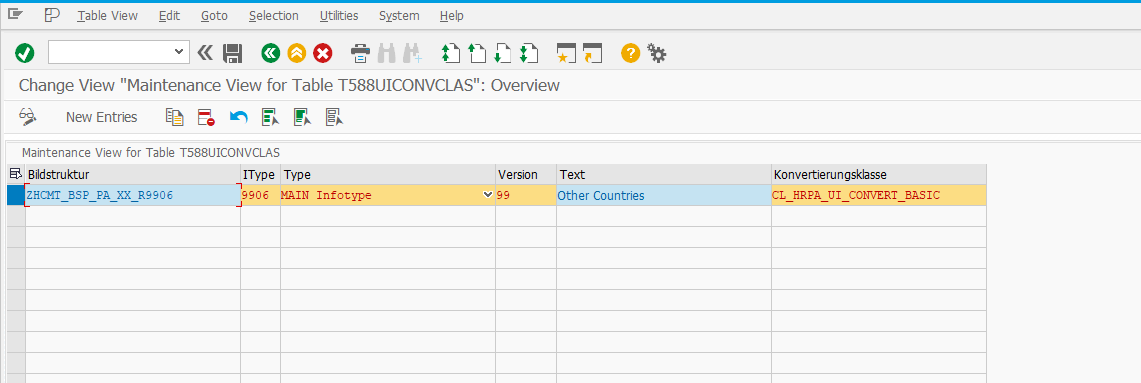
Task: Expand the command field dropdown arrow
Action: pos(178,52)
